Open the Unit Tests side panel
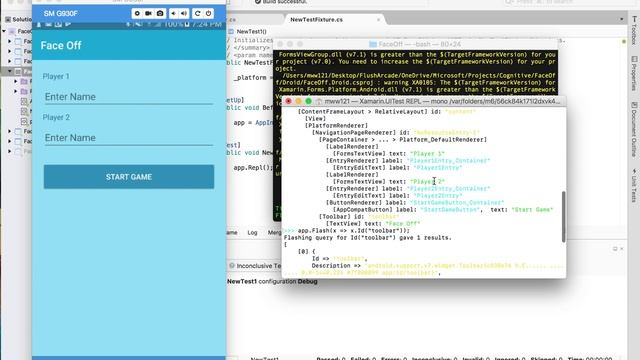The height and width of the screenshot is (360, 640). pos(634,186)
